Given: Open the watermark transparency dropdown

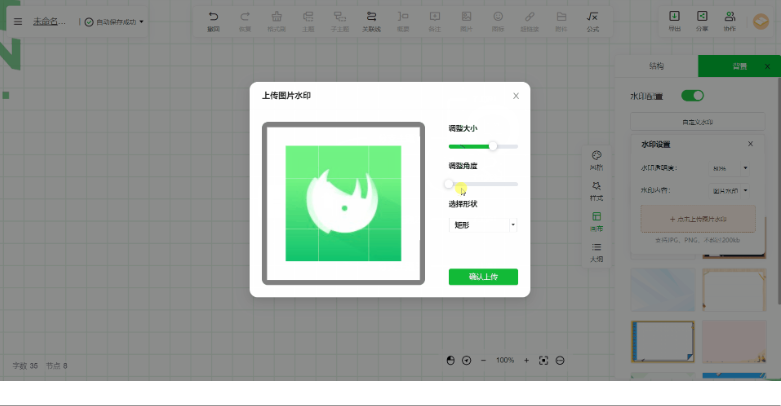Looking at the screenshot, I should coord(729,168).
